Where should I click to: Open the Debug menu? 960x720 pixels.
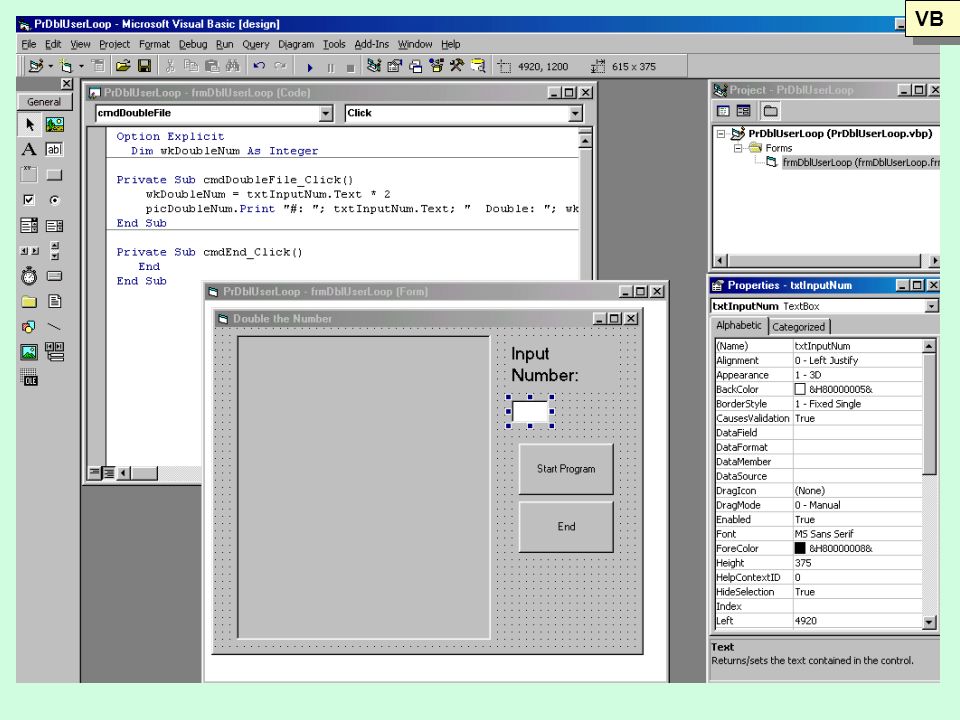(193, 44)
